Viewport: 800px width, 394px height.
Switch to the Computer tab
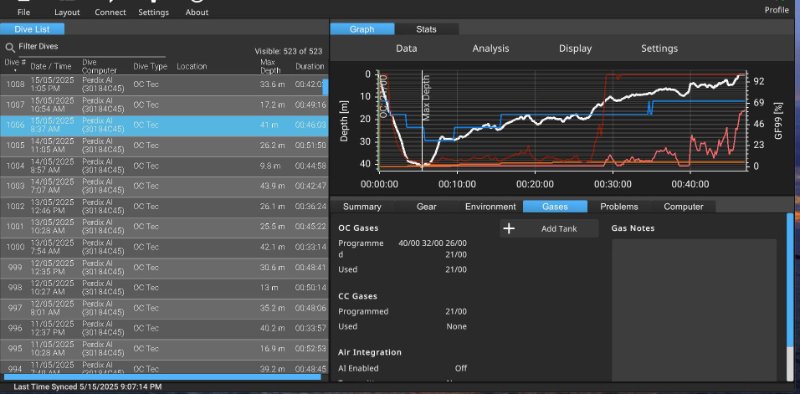coord(684,207)
